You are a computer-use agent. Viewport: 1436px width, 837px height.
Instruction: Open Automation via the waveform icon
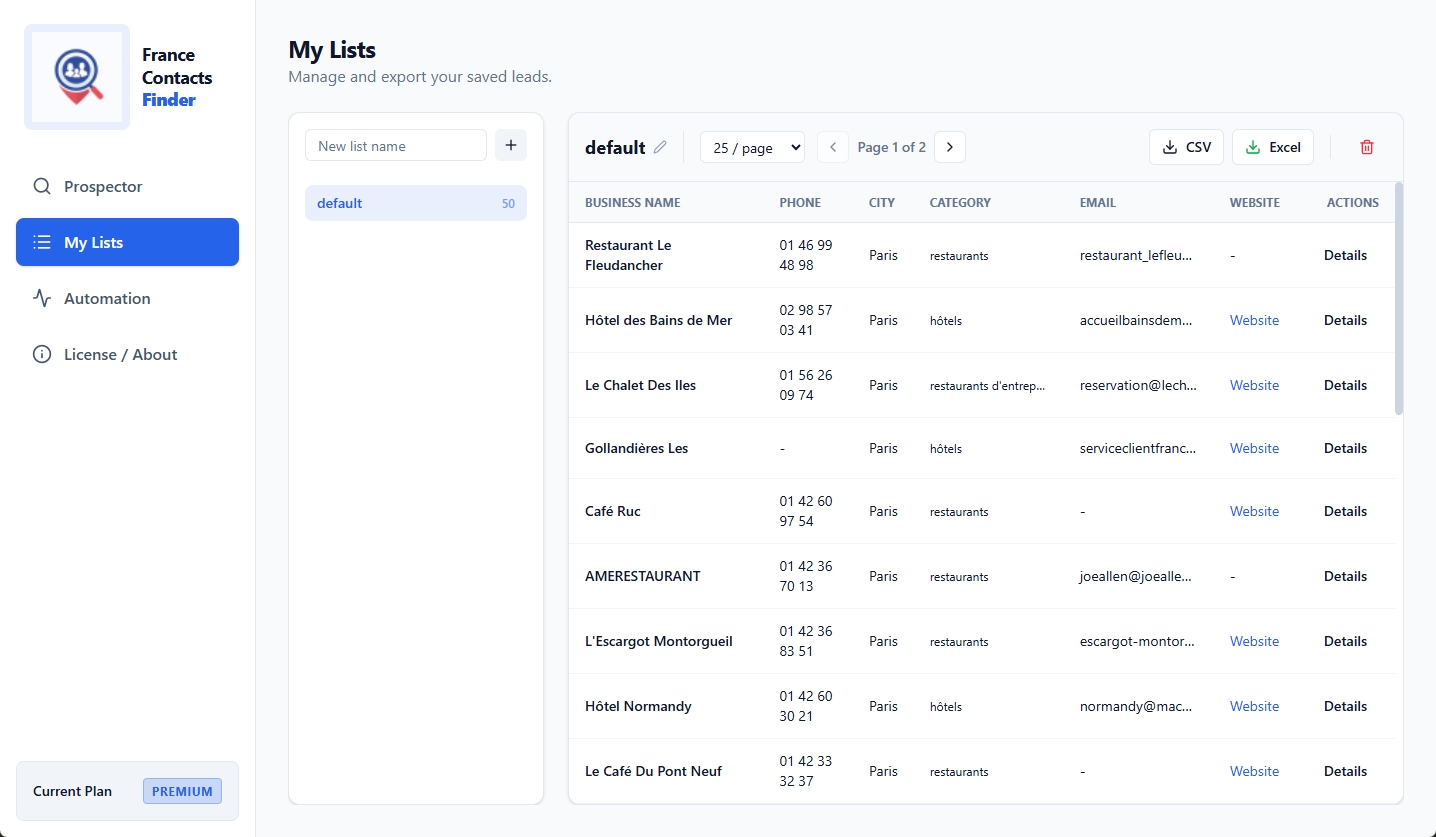point(41,297)
